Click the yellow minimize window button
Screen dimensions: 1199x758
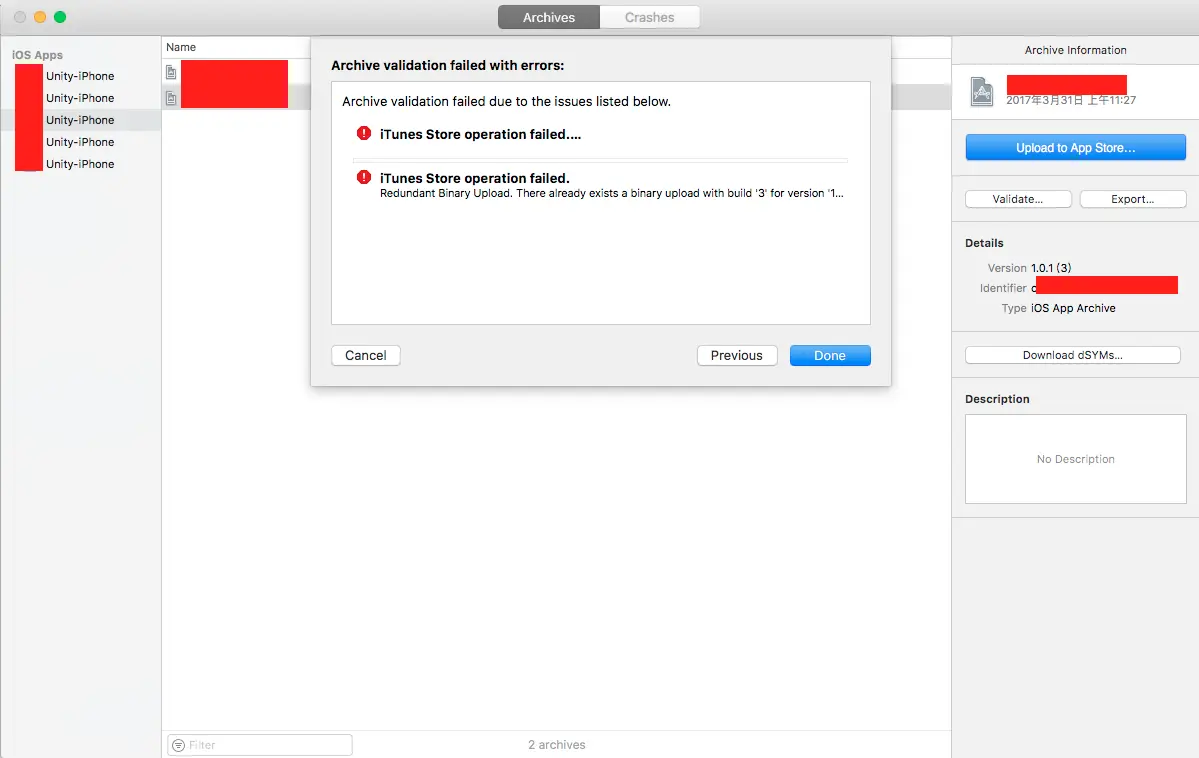click(40, 17)
